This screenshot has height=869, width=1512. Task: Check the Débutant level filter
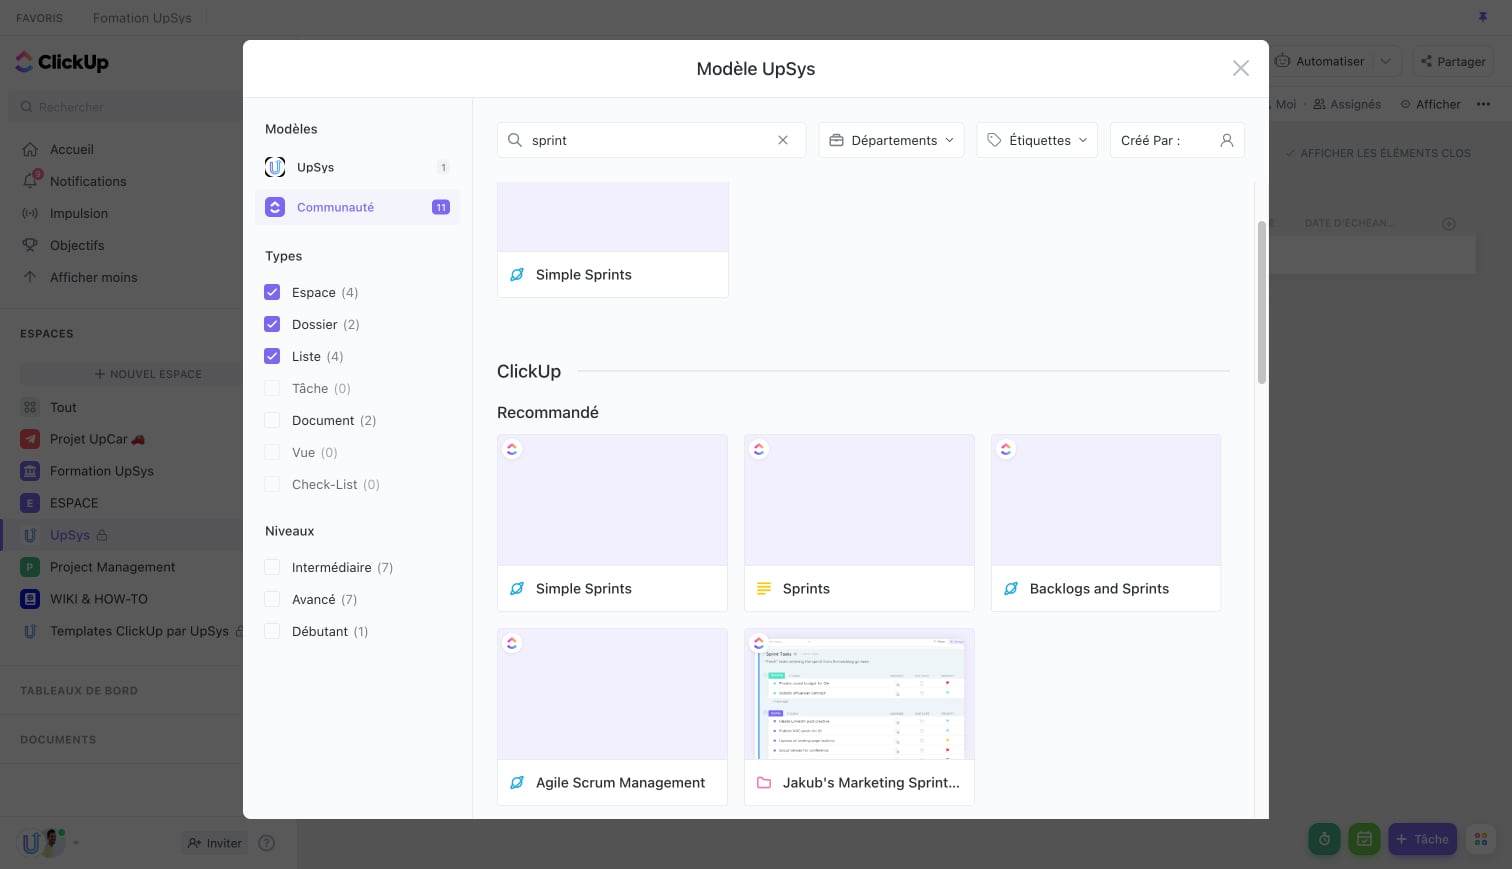pos(272,631)
